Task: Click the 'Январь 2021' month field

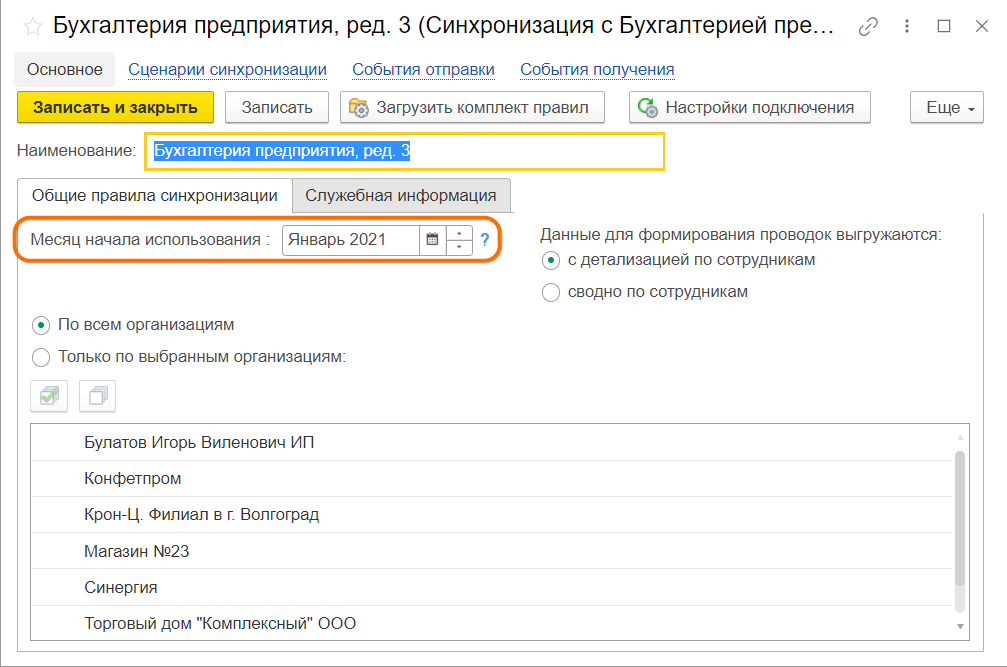Action: (351, 239)
